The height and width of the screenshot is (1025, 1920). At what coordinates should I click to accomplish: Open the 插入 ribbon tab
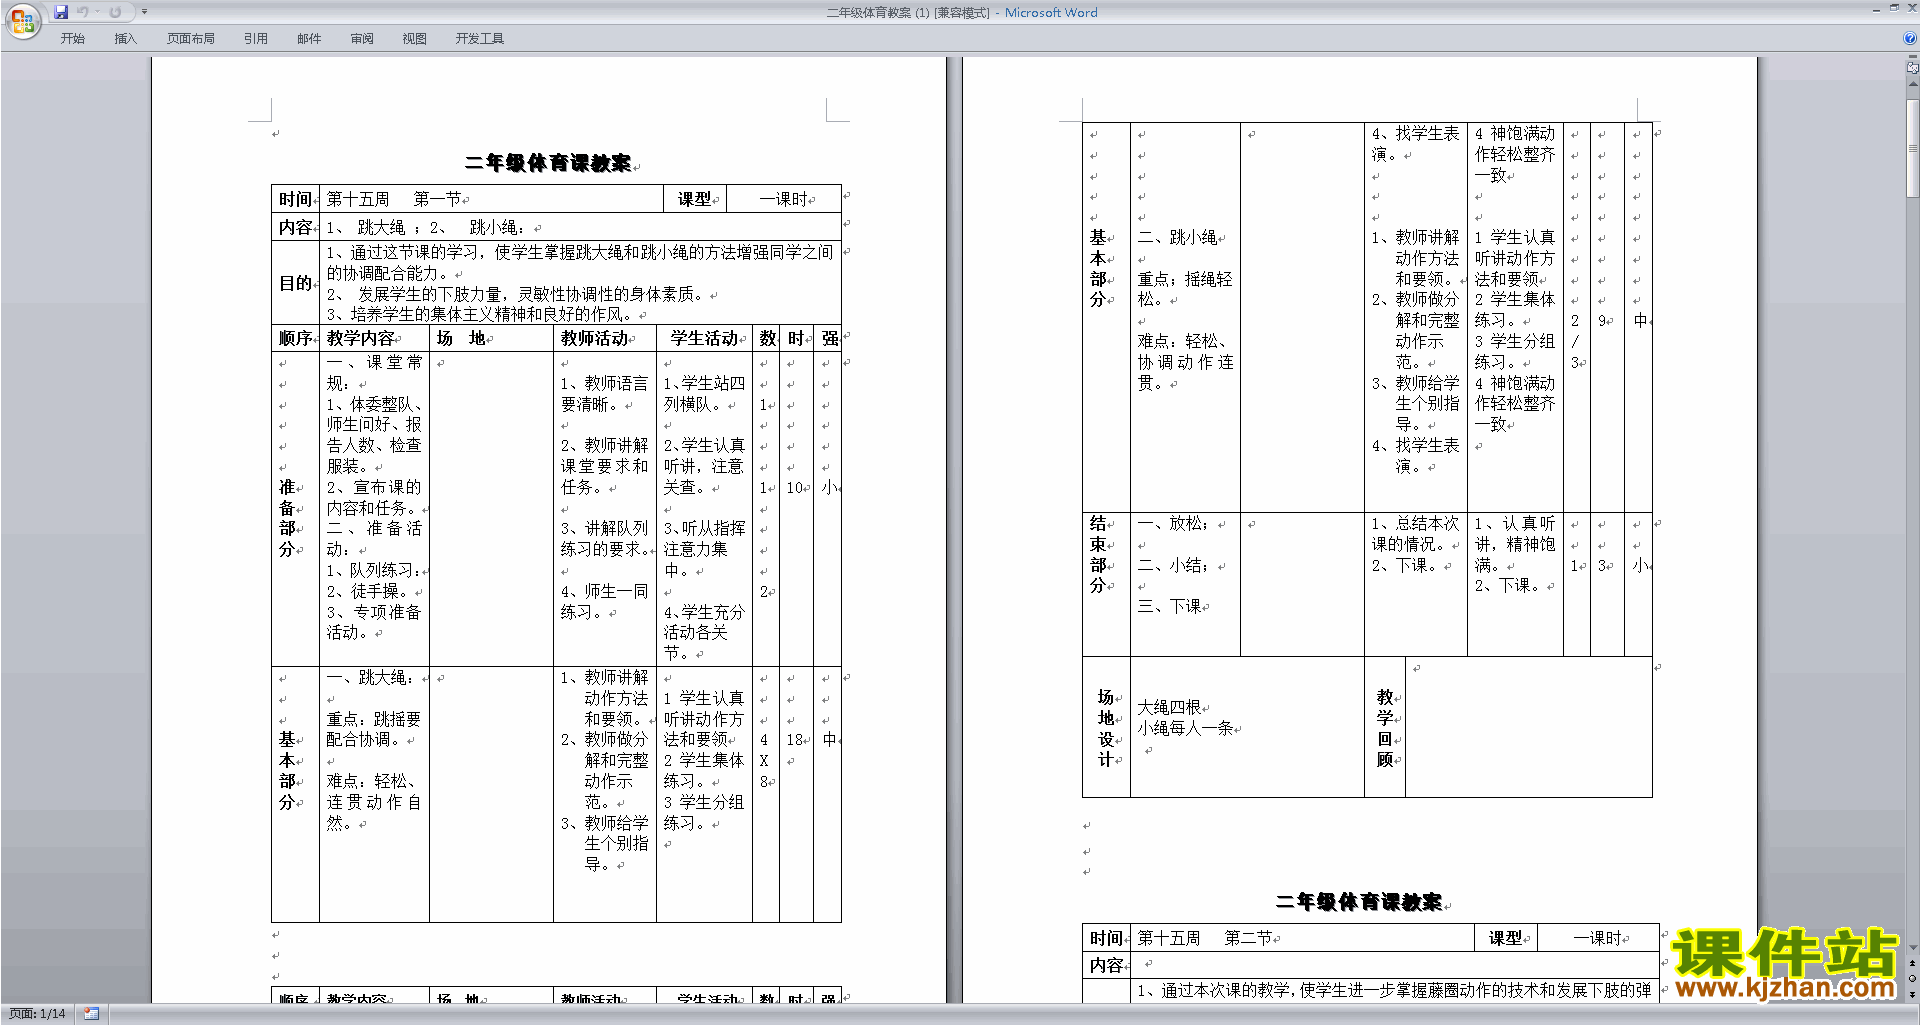pyautogui.click(x=125, y=38)
